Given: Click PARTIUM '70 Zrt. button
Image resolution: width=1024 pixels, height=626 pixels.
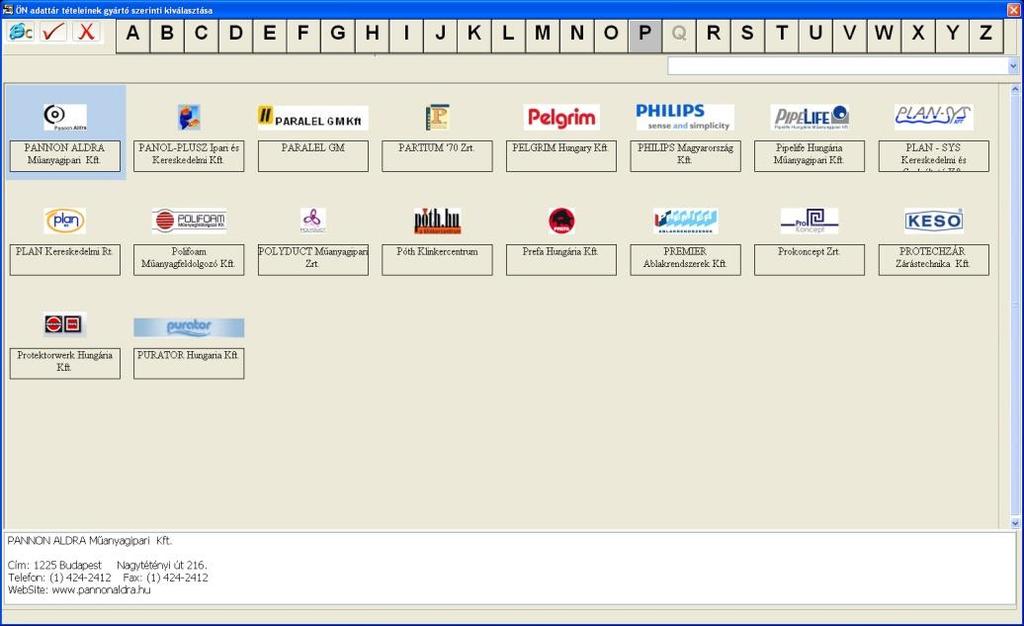Looking at the screenshot, I should pyautogui.click(x=437, y=156).
